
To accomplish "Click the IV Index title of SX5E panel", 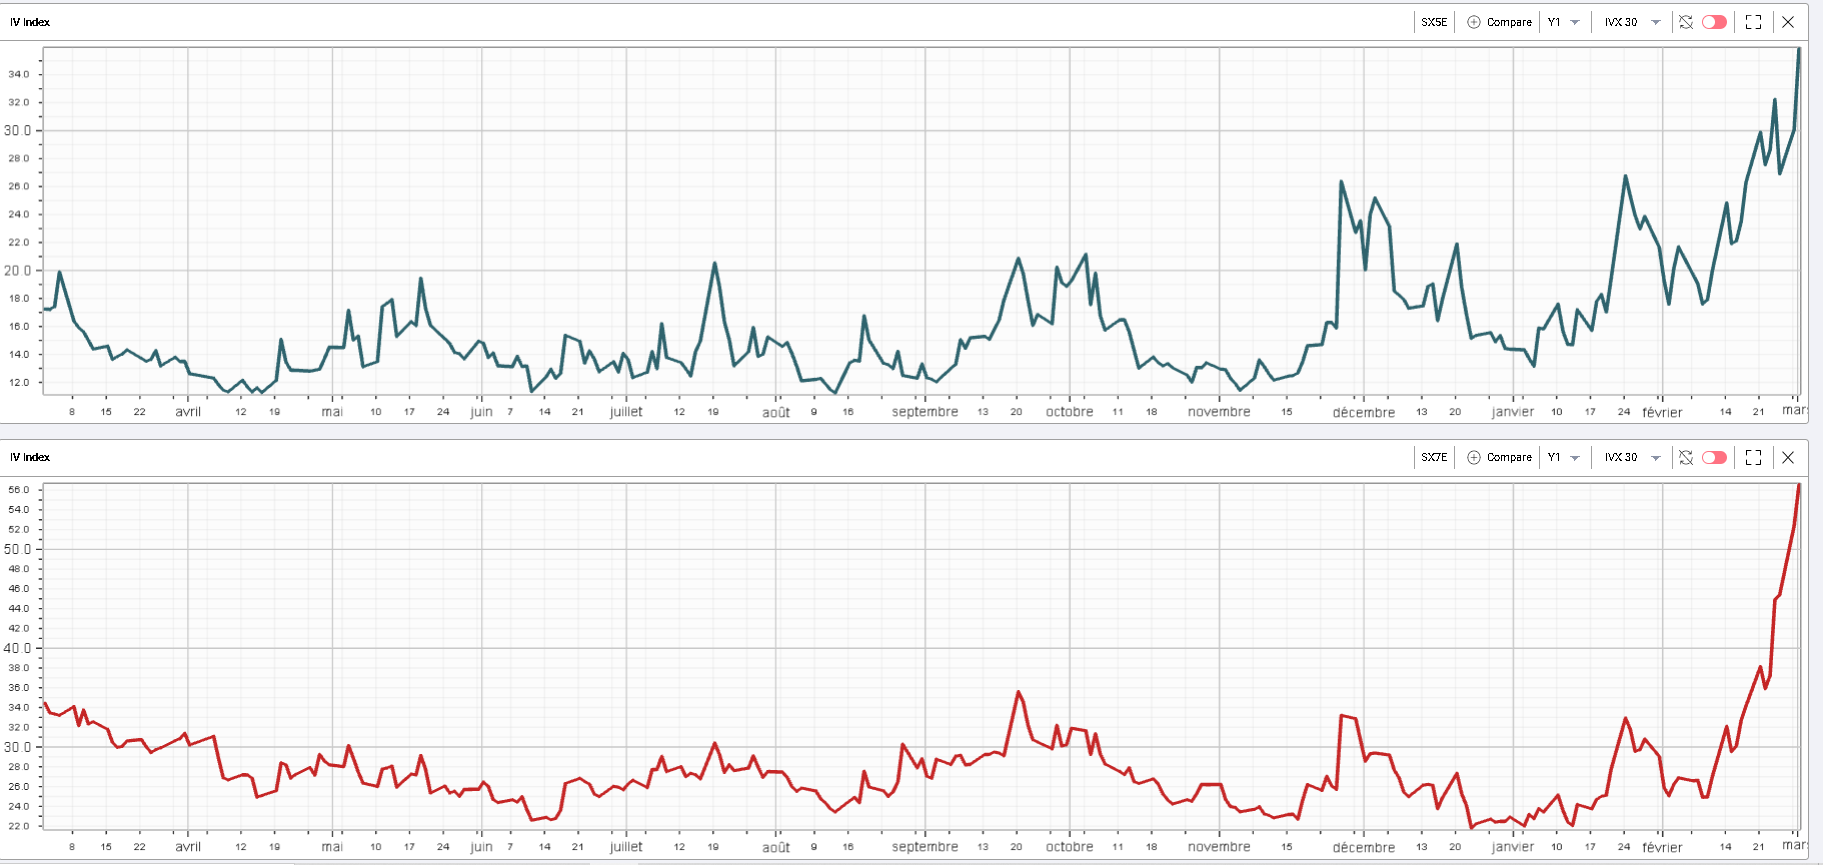I will tap(30, 22).
